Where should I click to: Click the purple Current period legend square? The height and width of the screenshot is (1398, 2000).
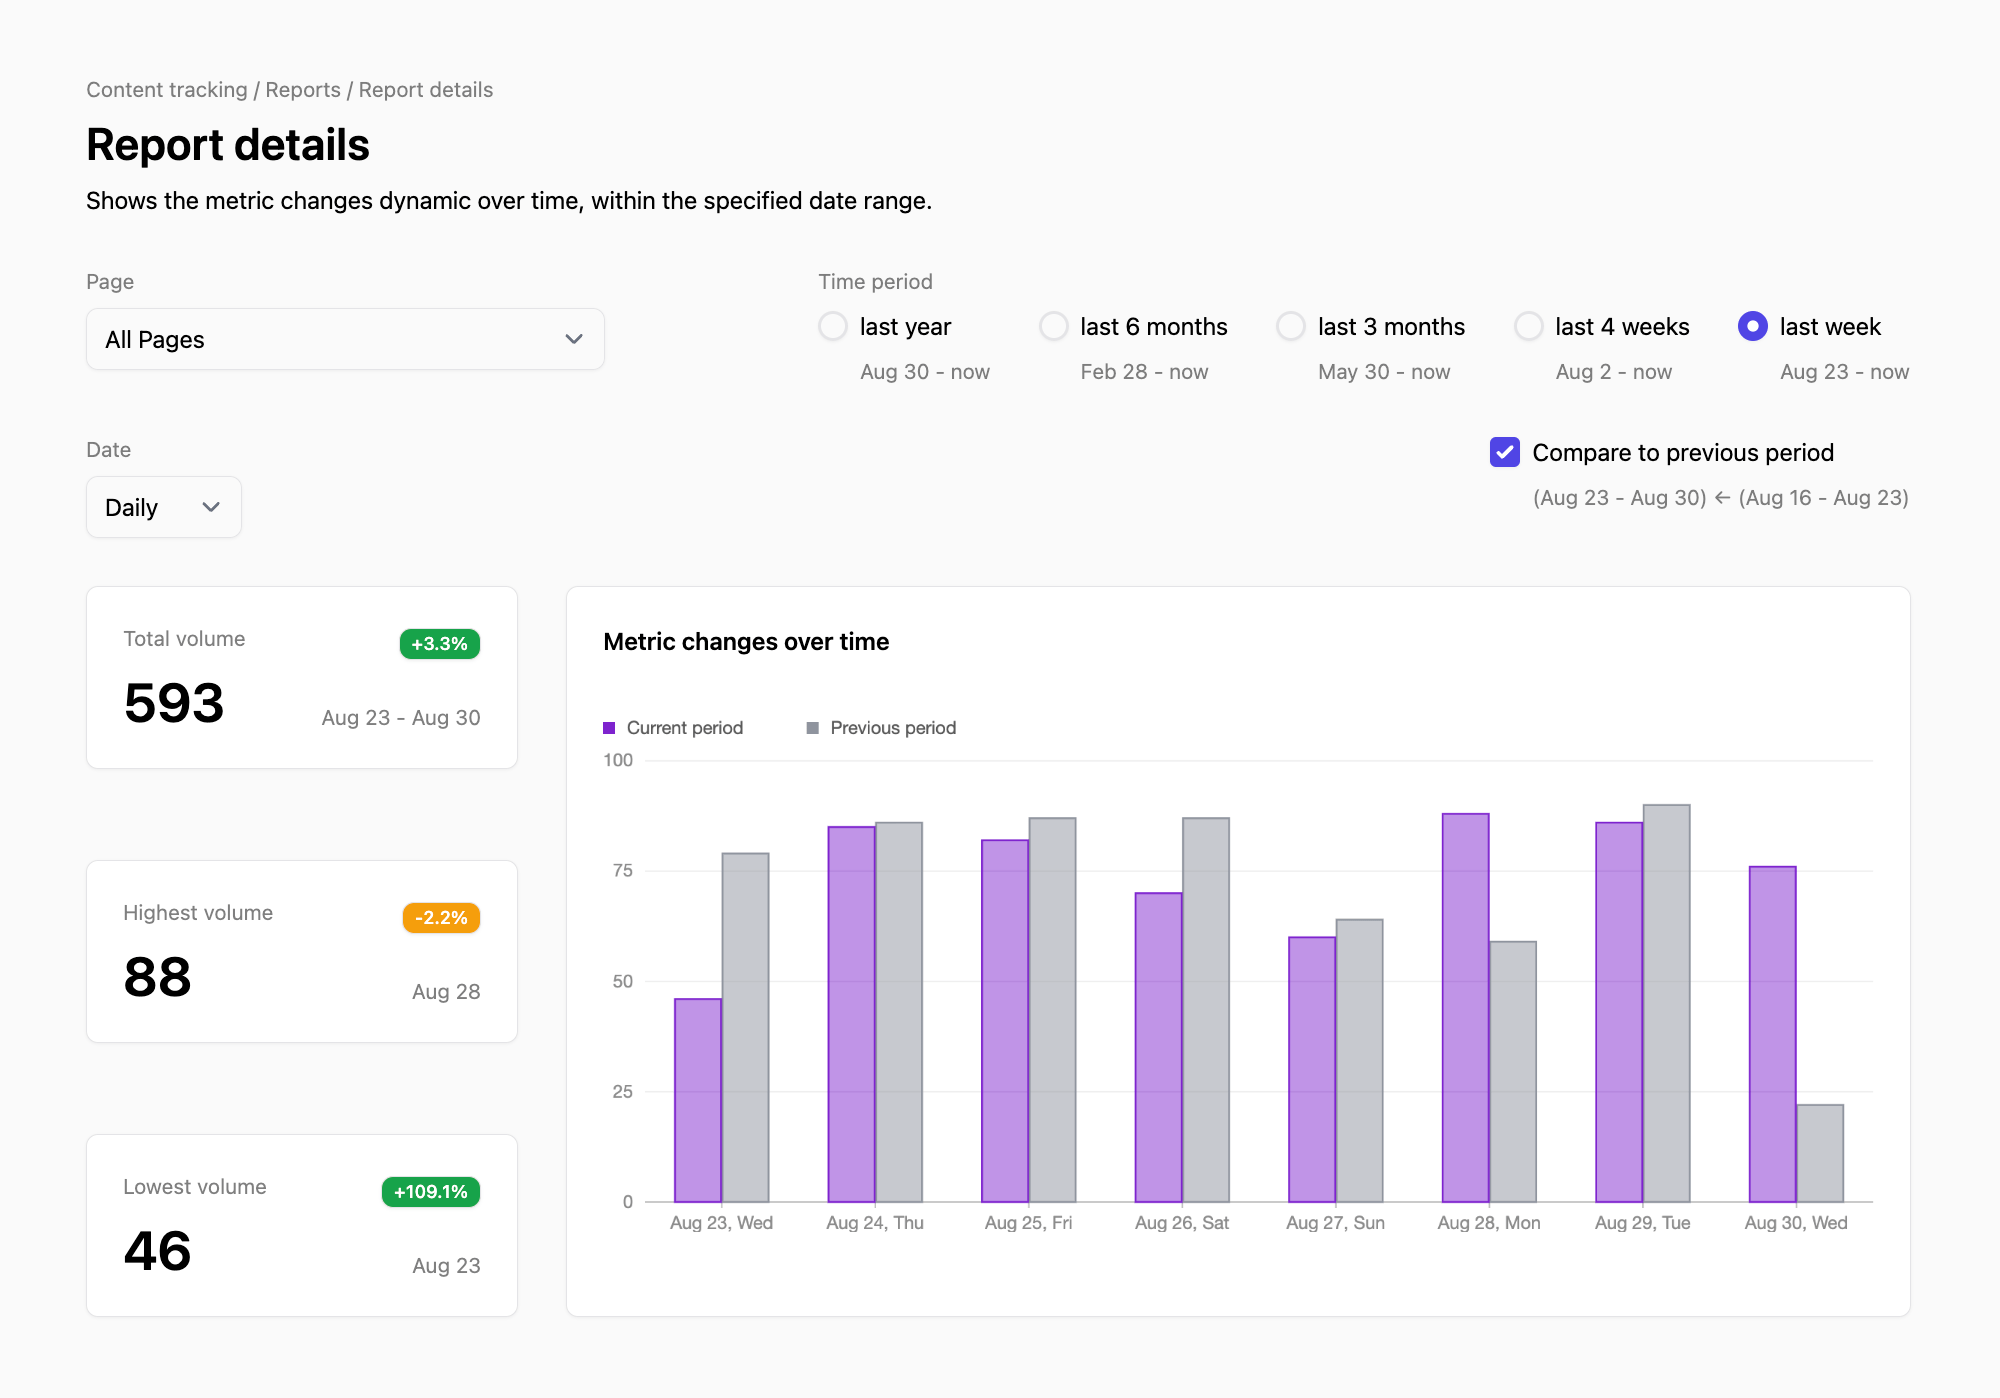(x=609, y=728)
